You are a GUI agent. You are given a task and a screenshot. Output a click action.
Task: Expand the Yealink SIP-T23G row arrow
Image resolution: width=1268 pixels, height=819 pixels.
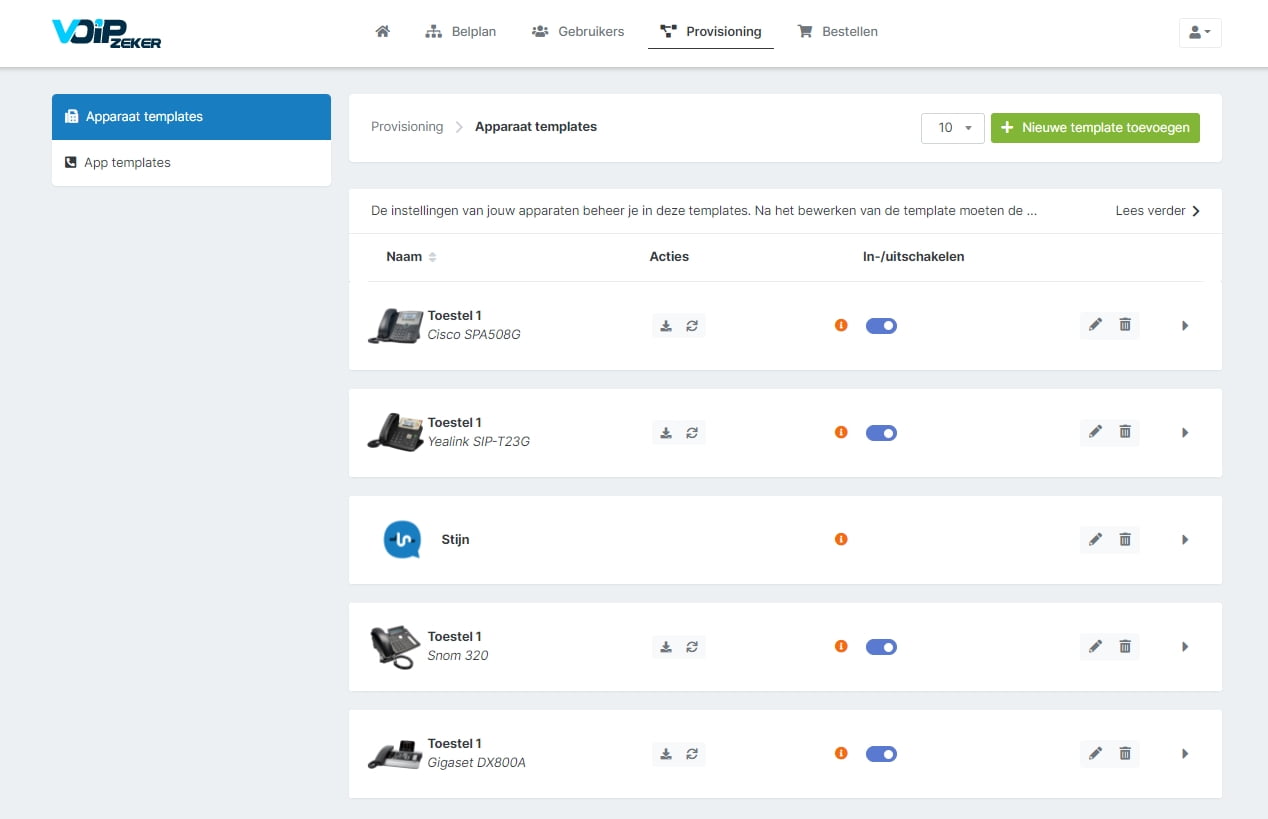(x=1185, y=433)
